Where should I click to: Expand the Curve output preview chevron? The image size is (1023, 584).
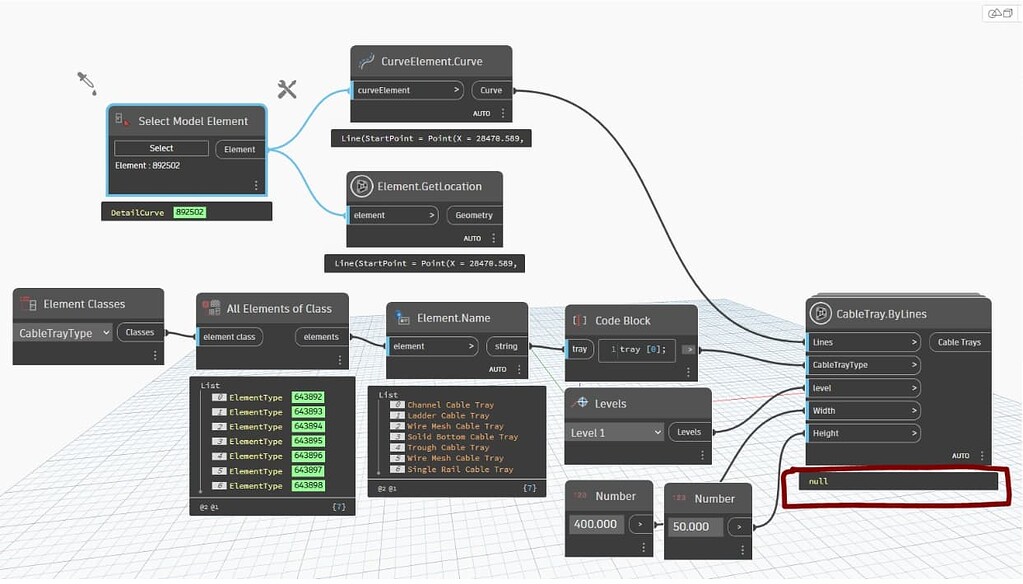459,90
